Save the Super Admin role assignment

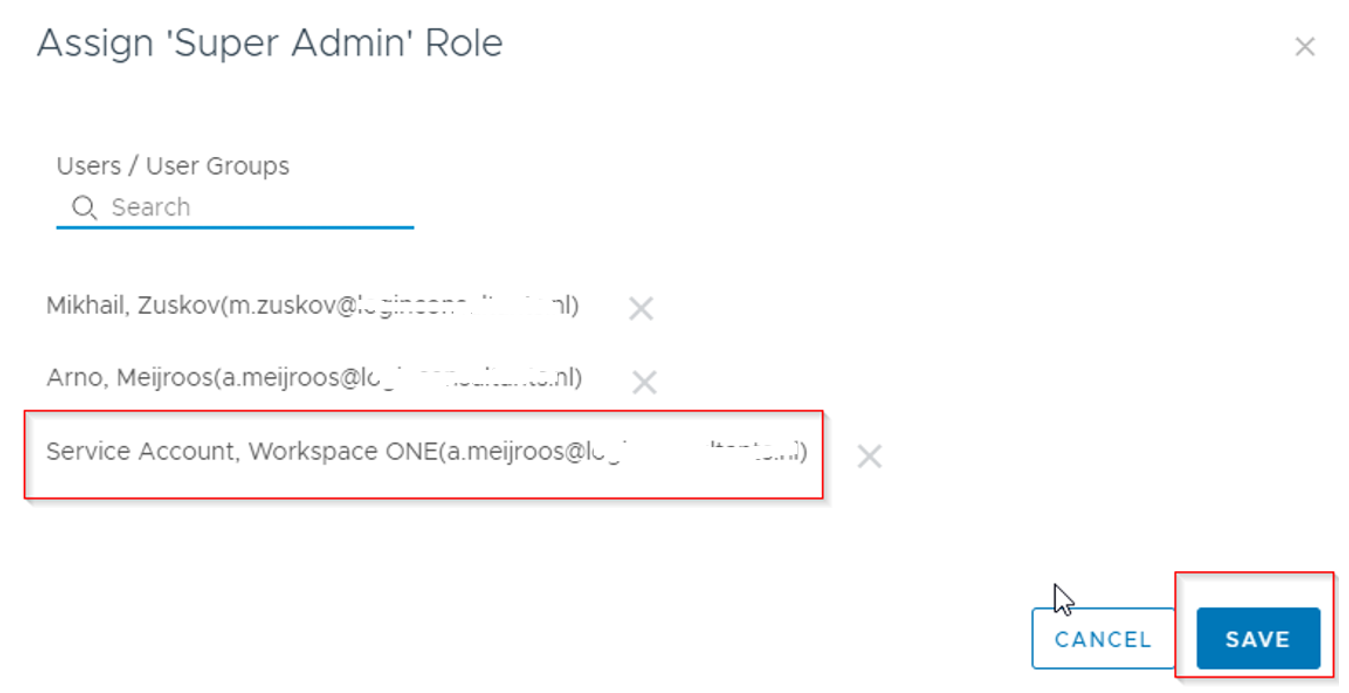(1259, 638)
